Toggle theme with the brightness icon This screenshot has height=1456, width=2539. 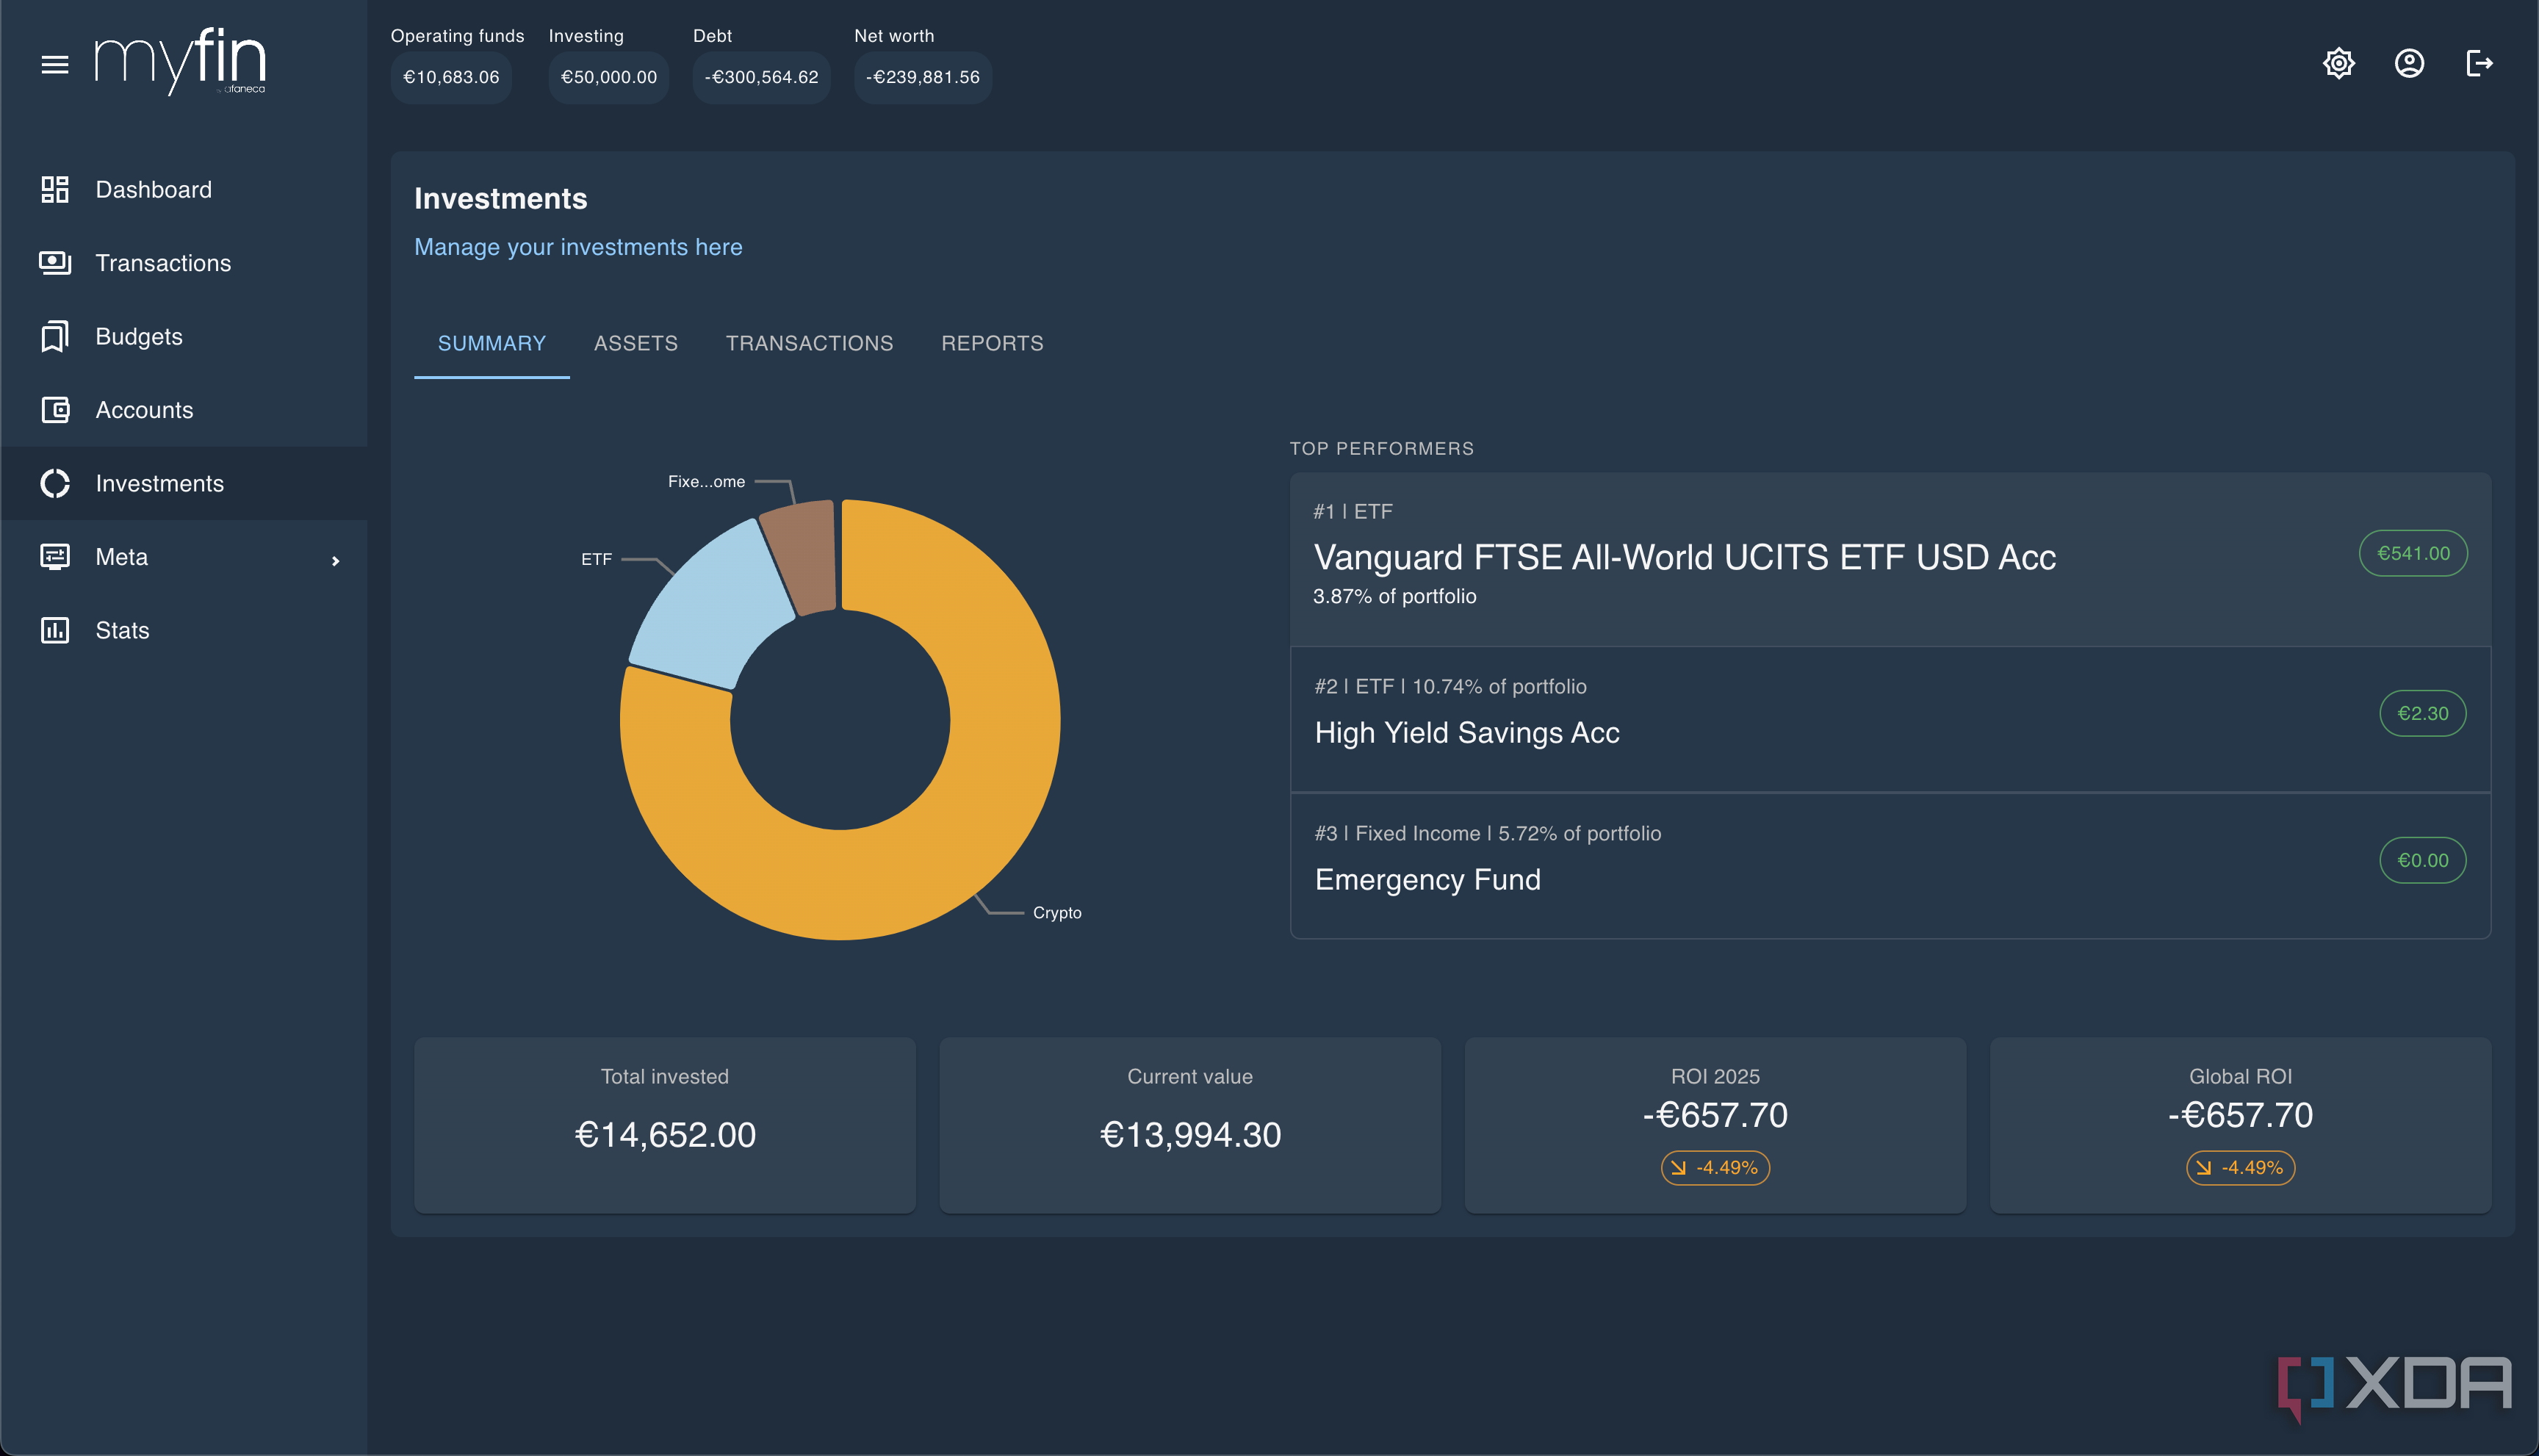[2338, 63]
